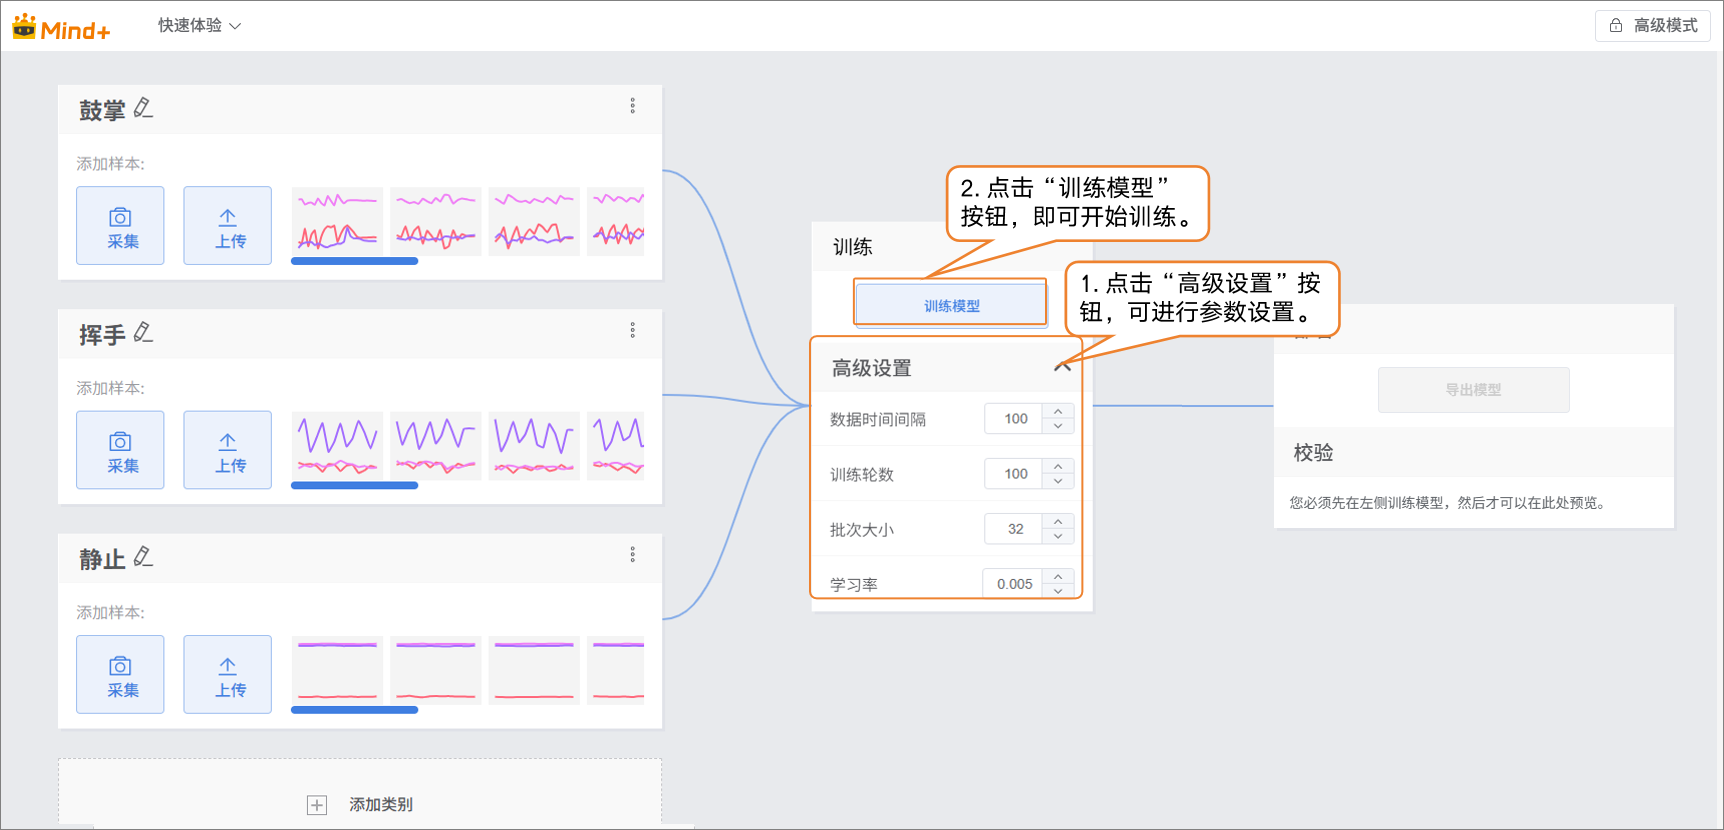Click the 上传 upload button under 挥手
1724x830 pixels.
click(x=227, y=450)
